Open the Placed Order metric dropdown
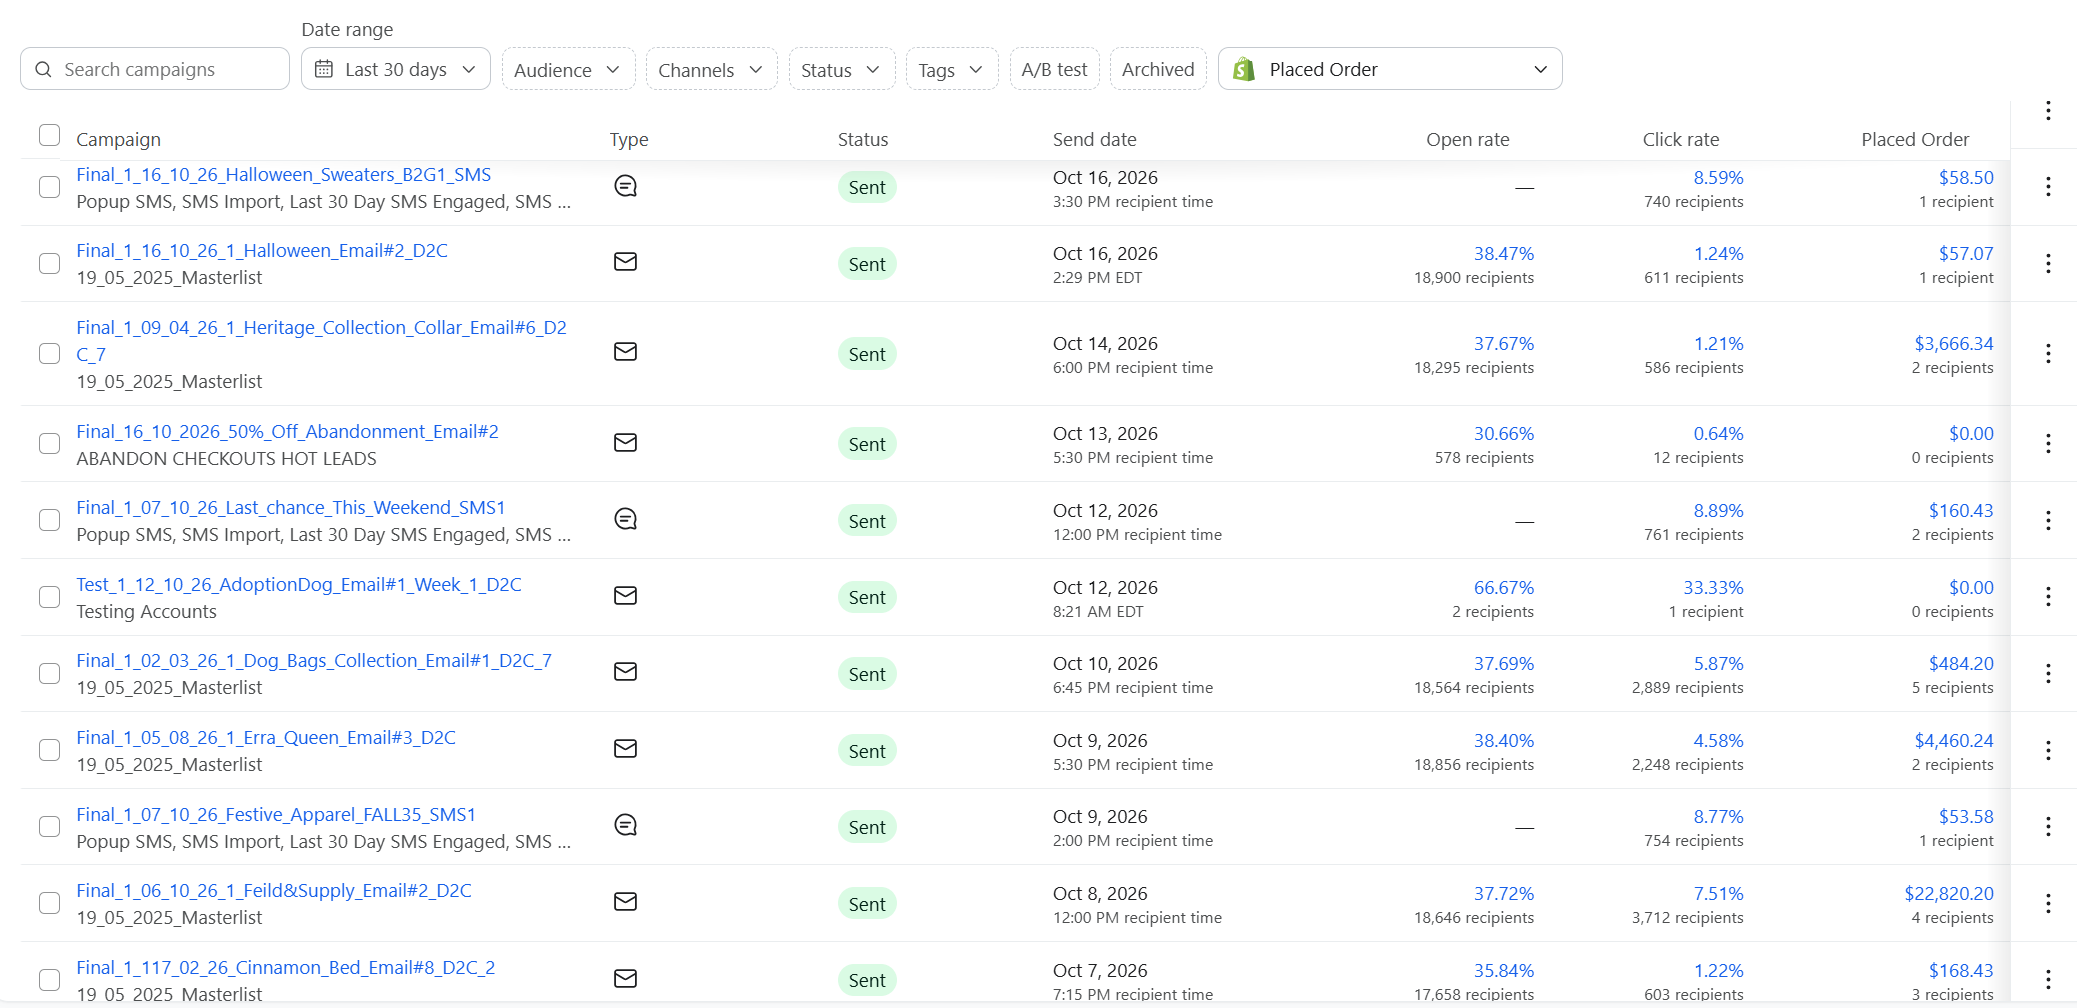 [x=1390, y=69]
